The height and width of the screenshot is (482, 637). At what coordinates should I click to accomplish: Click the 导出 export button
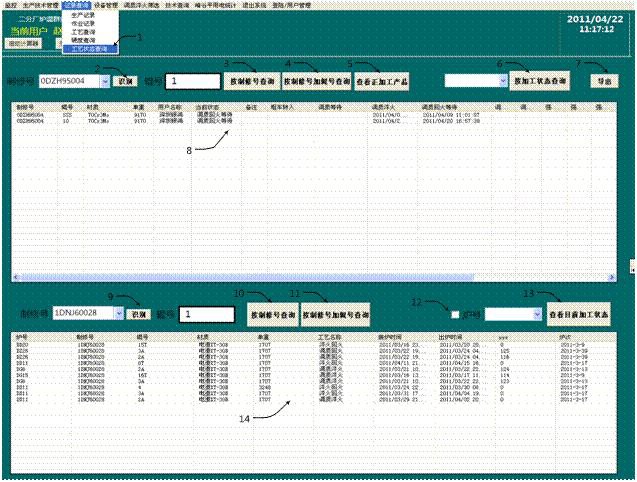(603, 80)
